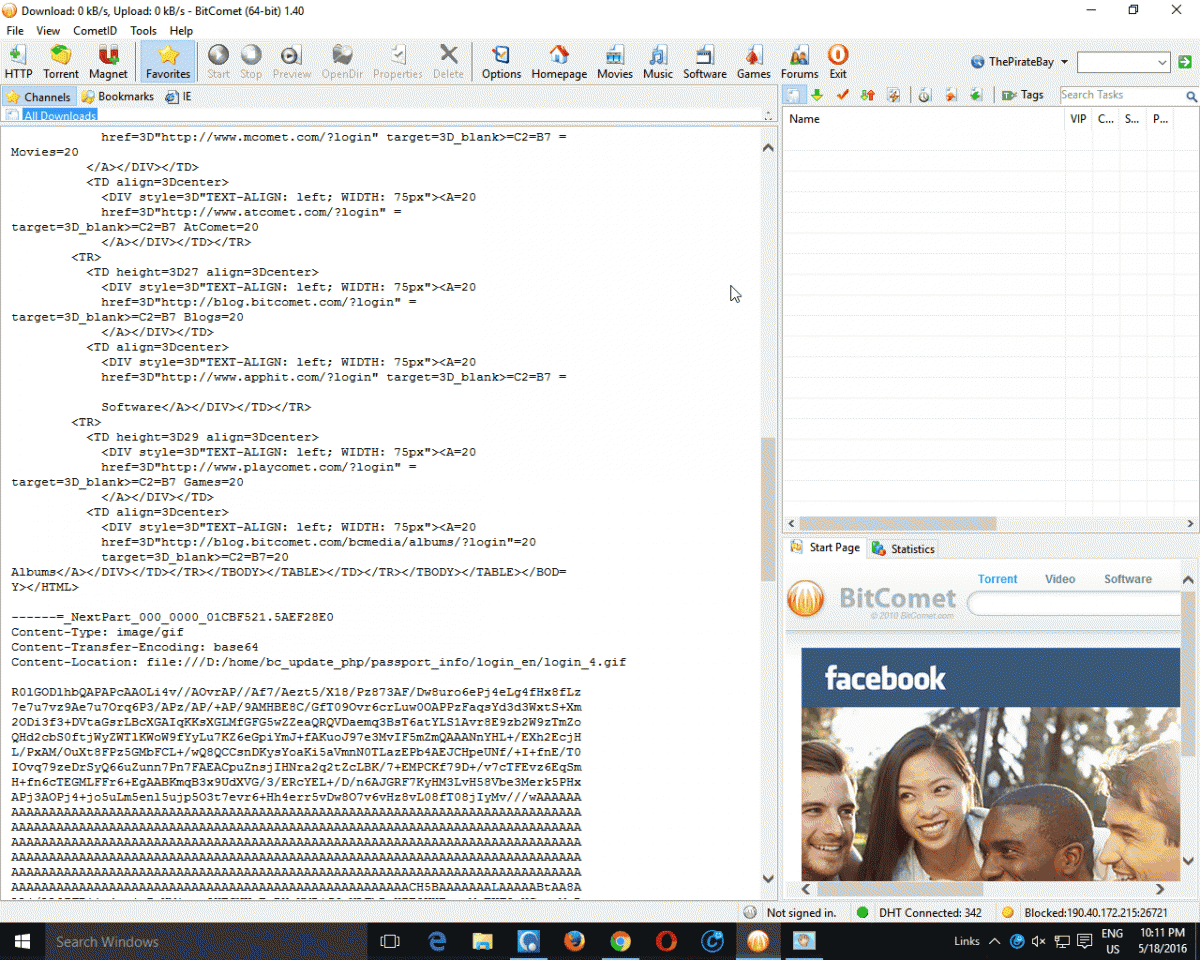Click the Delete toolbar icon

tap(448, 62)
